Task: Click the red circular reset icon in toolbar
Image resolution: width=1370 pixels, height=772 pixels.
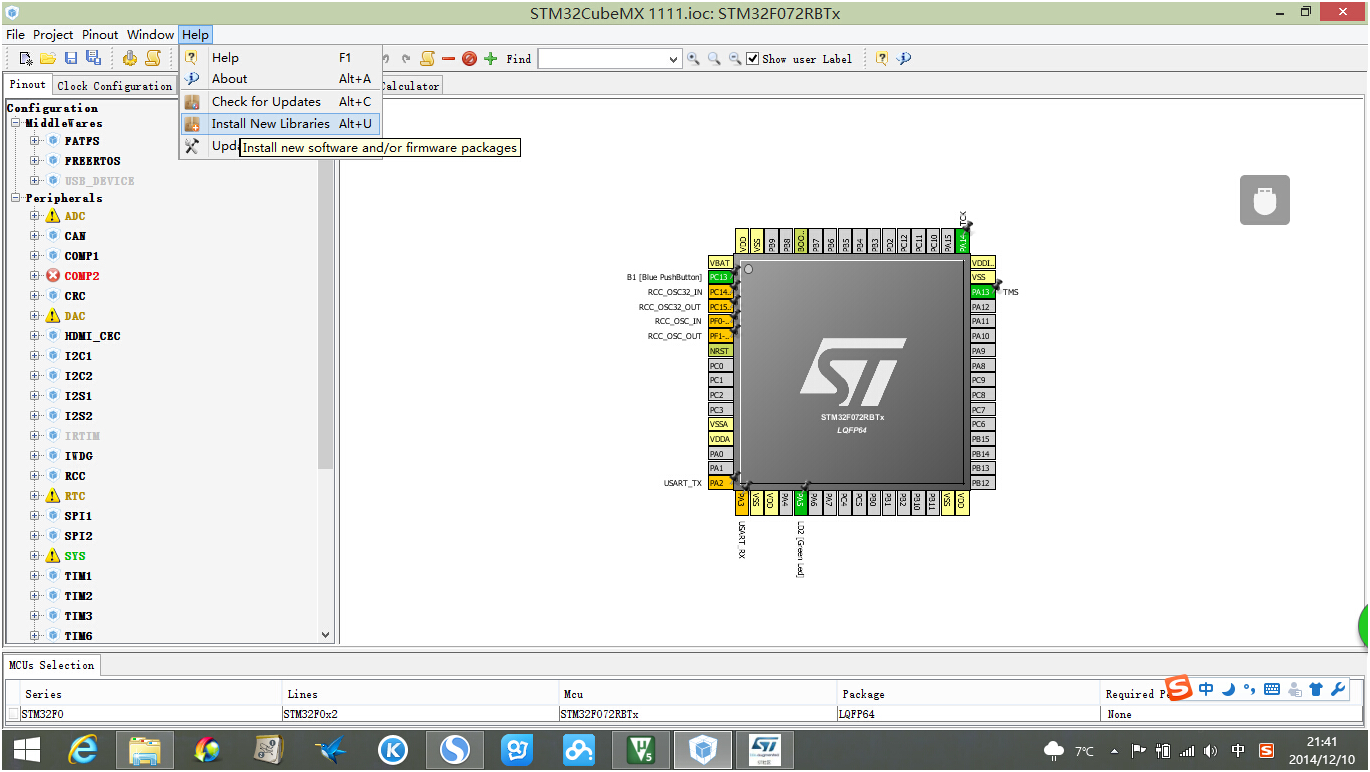Action: 469,59
